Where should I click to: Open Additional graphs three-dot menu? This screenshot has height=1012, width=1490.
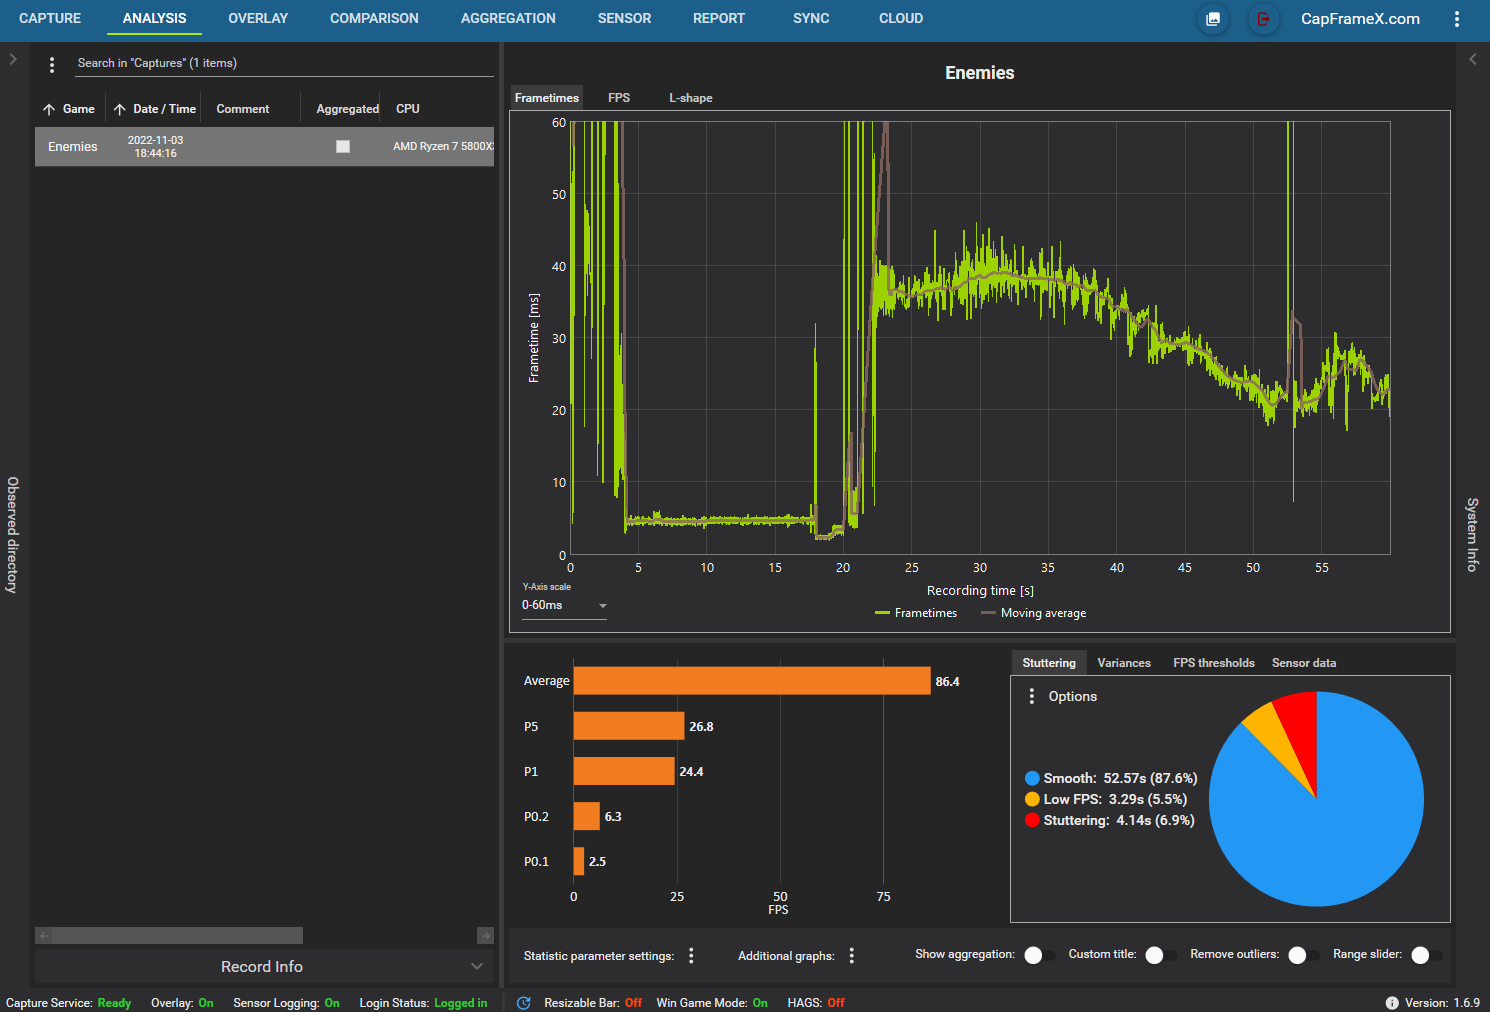pos(852,956)
